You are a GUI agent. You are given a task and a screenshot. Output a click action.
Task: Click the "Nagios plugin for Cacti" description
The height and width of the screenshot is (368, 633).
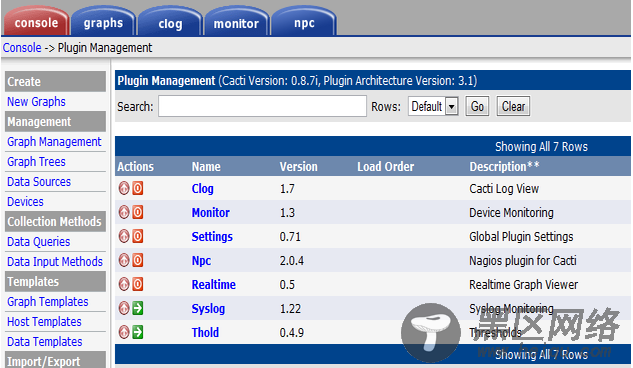[x=523, y=261]
